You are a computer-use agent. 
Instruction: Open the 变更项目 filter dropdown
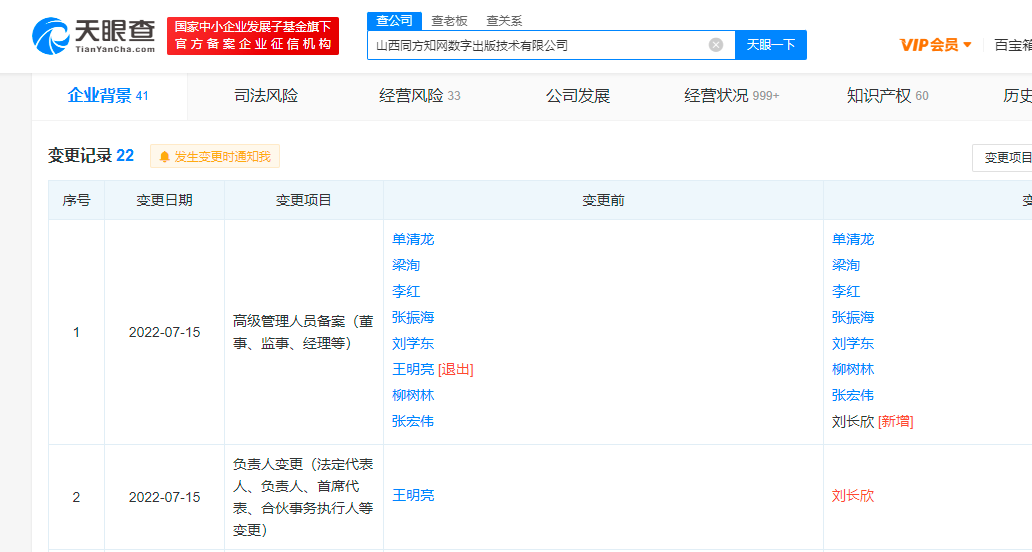pos(1002,158)
